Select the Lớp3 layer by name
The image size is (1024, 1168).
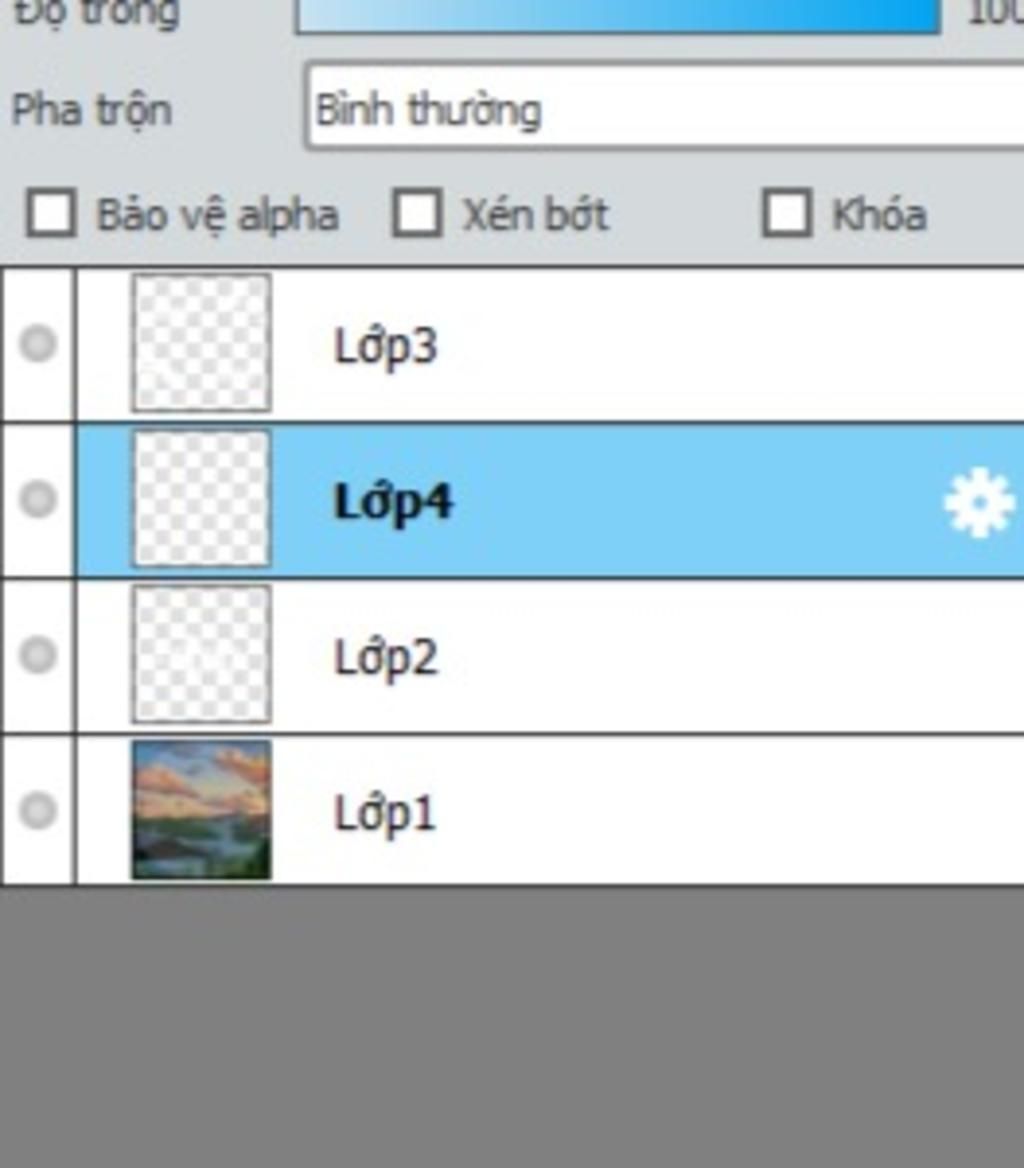click(x=385, y=346)
